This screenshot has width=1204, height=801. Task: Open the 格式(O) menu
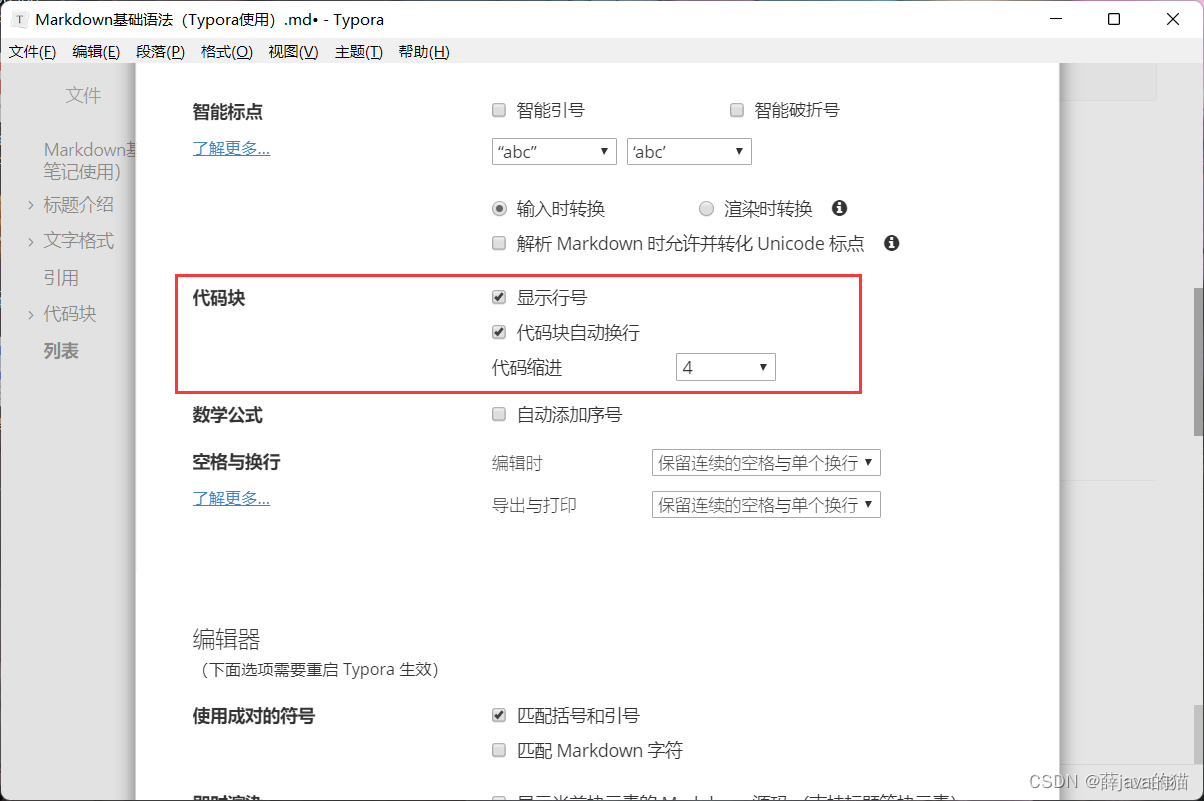coord(227,52)
